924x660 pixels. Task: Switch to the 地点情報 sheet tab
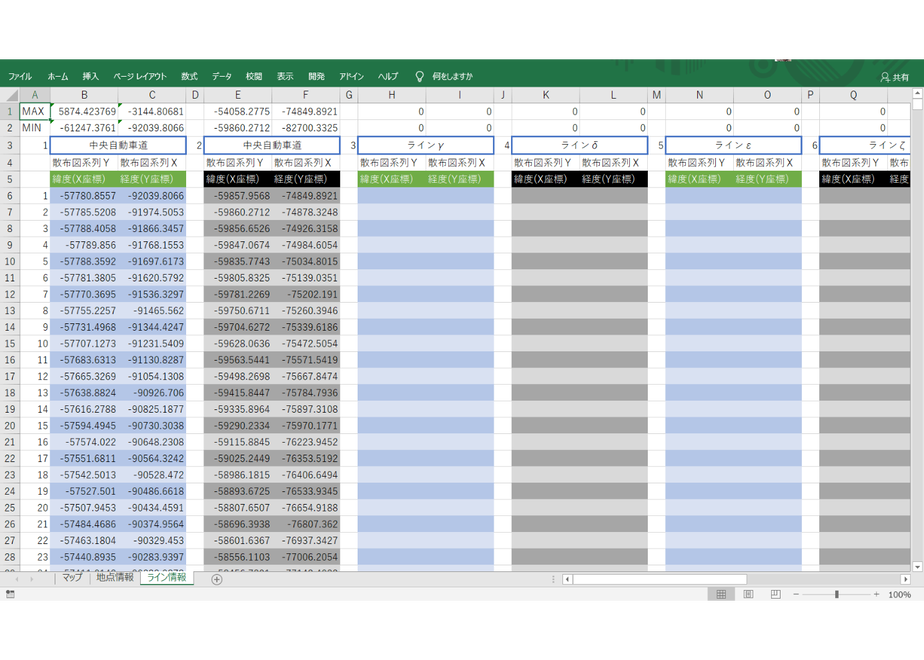(x=115, y=578)
